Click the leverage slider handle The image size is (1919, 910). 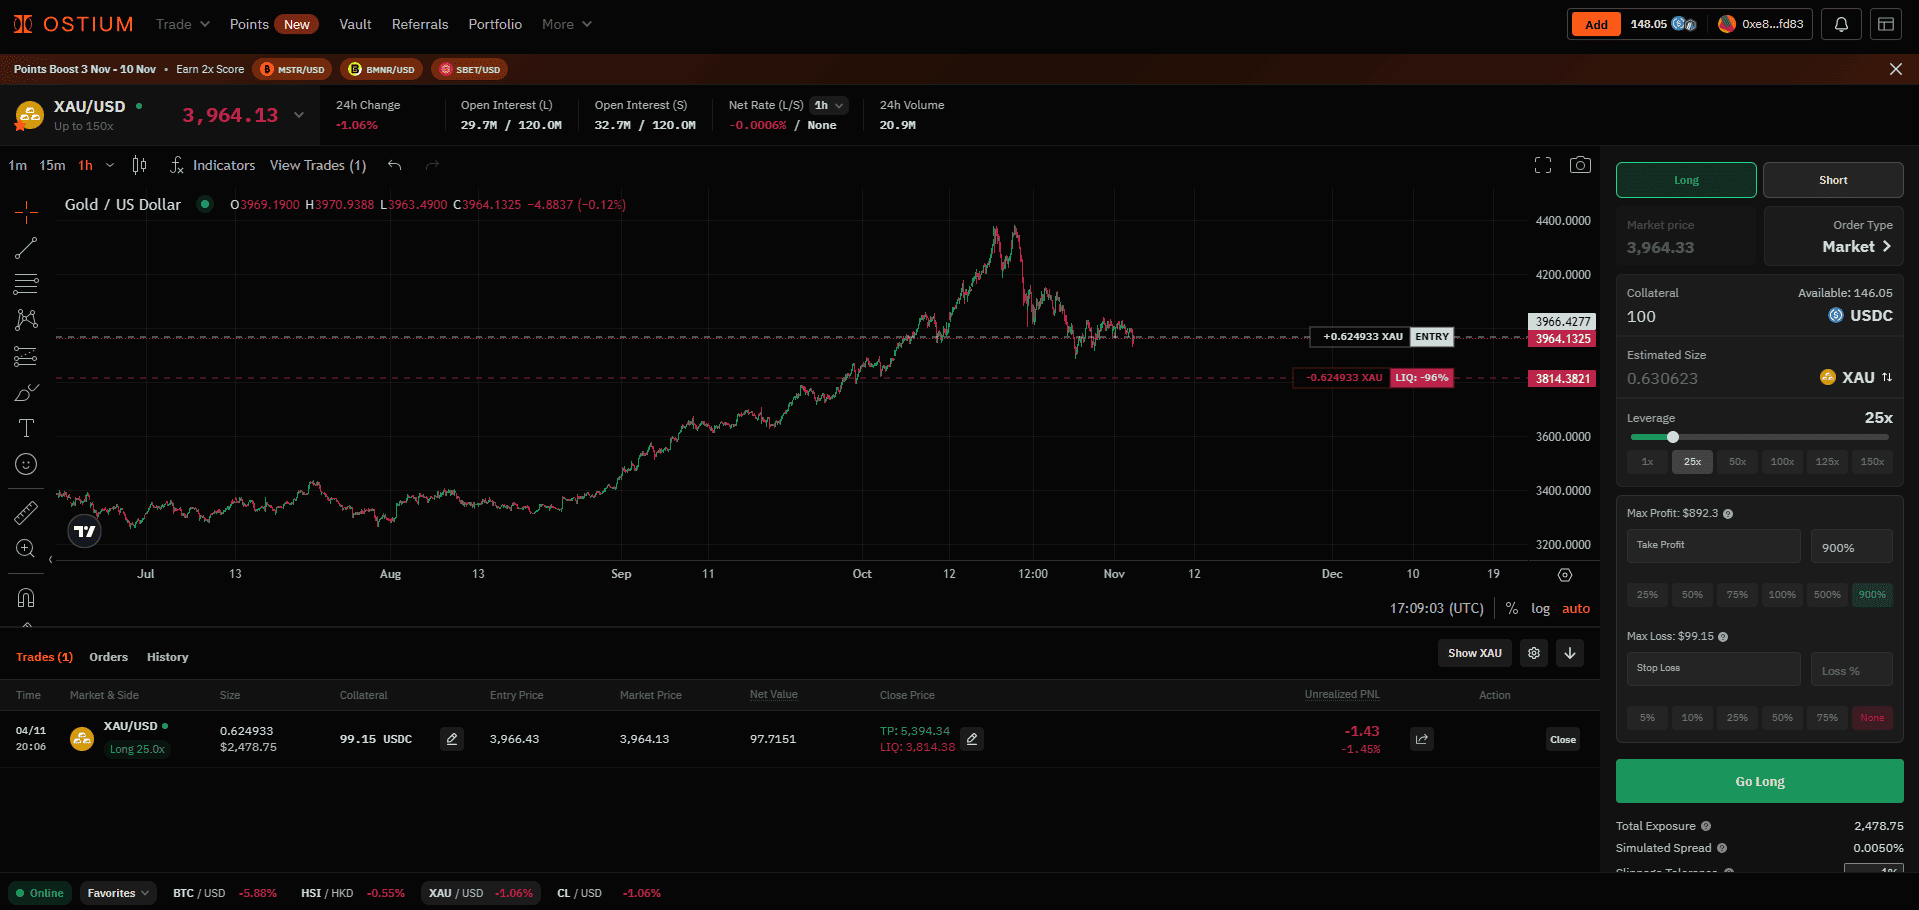click(1673, 437)
